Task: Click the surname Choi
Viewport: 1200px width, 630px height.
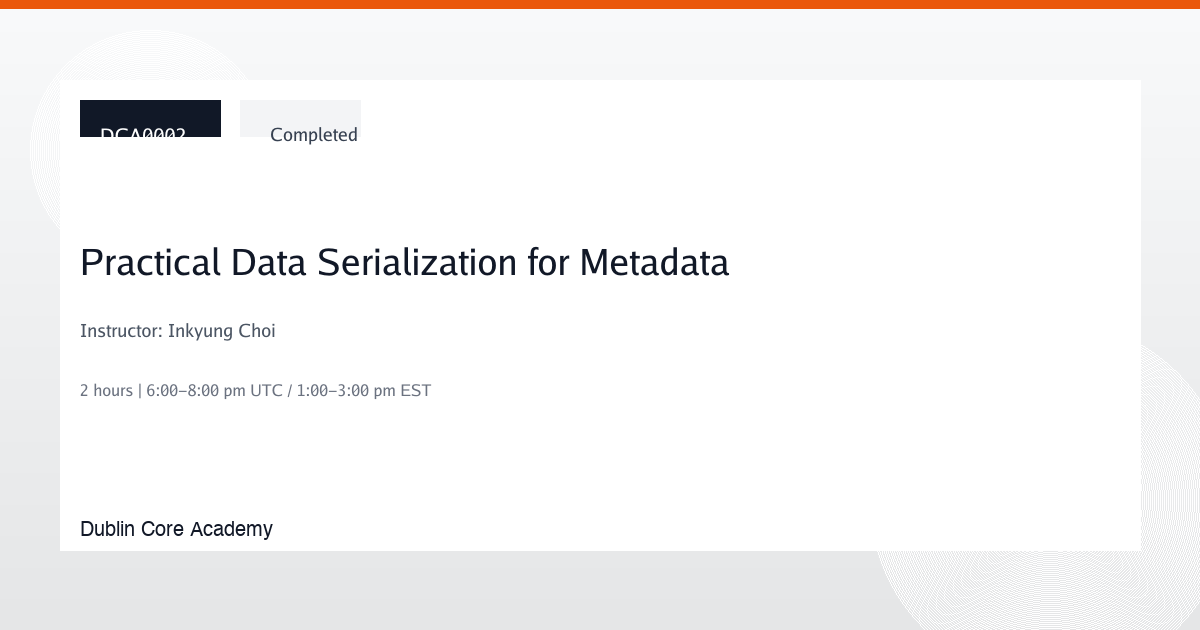Action: [256, 331]
